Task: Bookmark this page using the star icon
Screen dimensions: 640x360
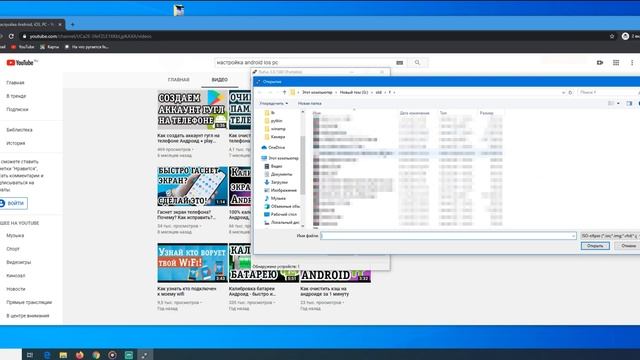Action: tap(612, 36)
